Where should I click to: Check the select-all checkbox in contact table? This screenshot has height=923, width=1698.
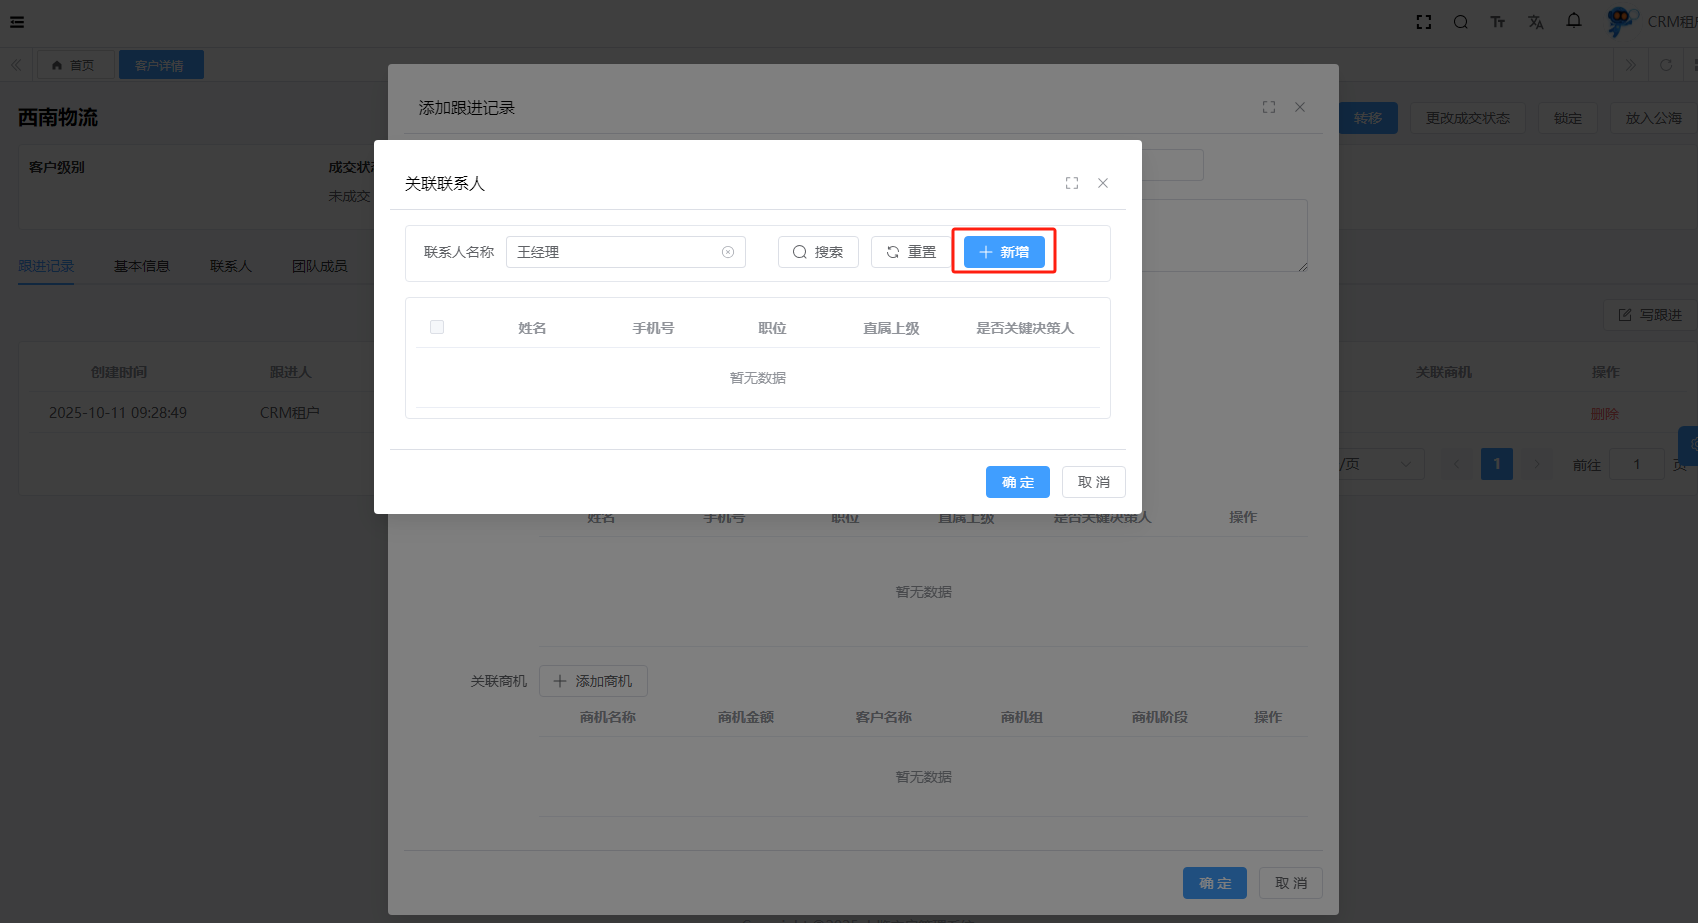(x=437, y=327)
